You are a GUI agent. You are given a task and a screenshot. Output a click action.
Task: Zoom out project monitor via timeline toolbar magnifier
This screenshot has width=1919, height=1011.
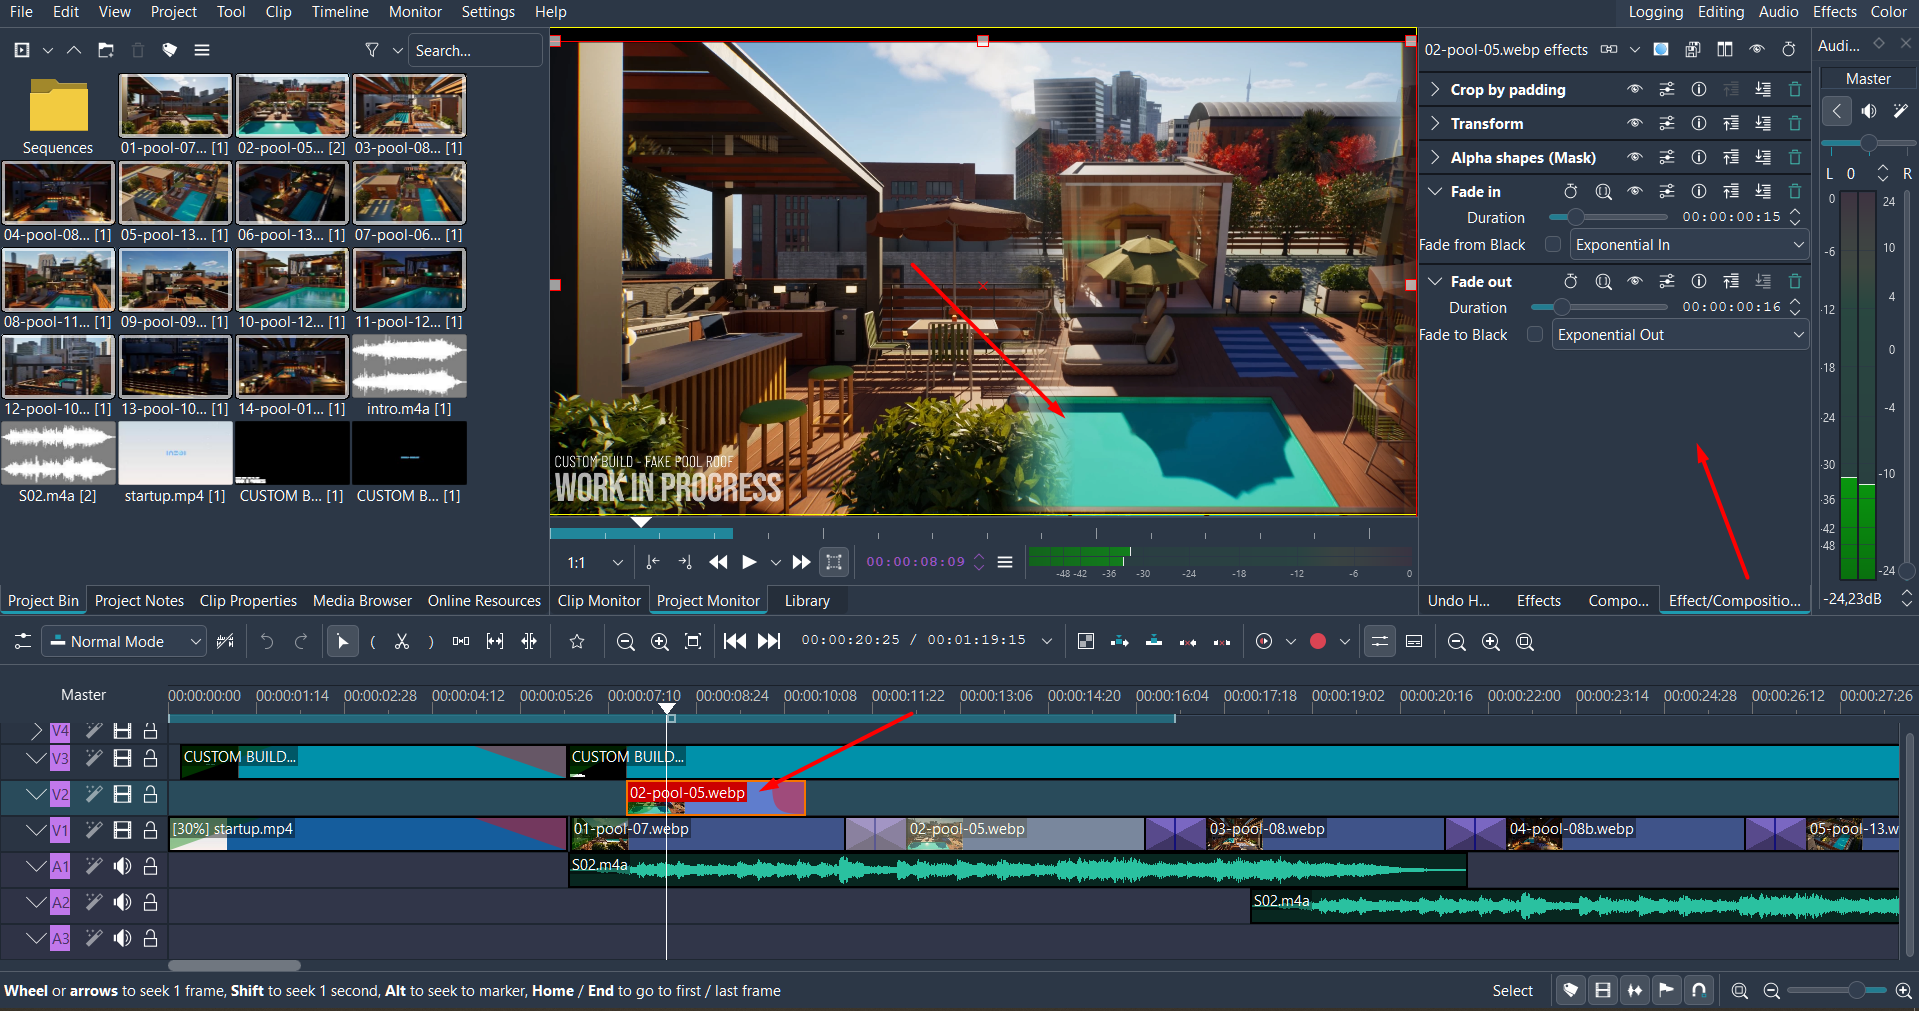click(626, 642)
